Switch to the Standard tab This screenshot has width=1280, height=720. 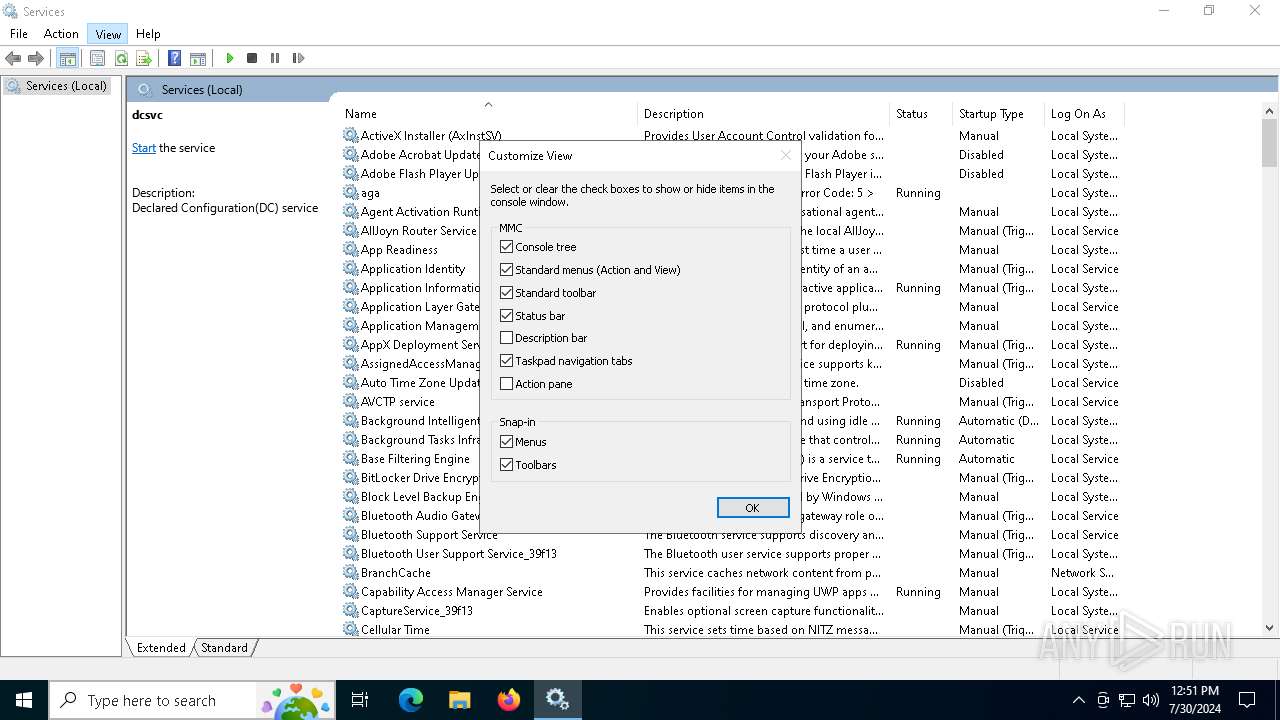pyautogui.click(x=224, y=647)
